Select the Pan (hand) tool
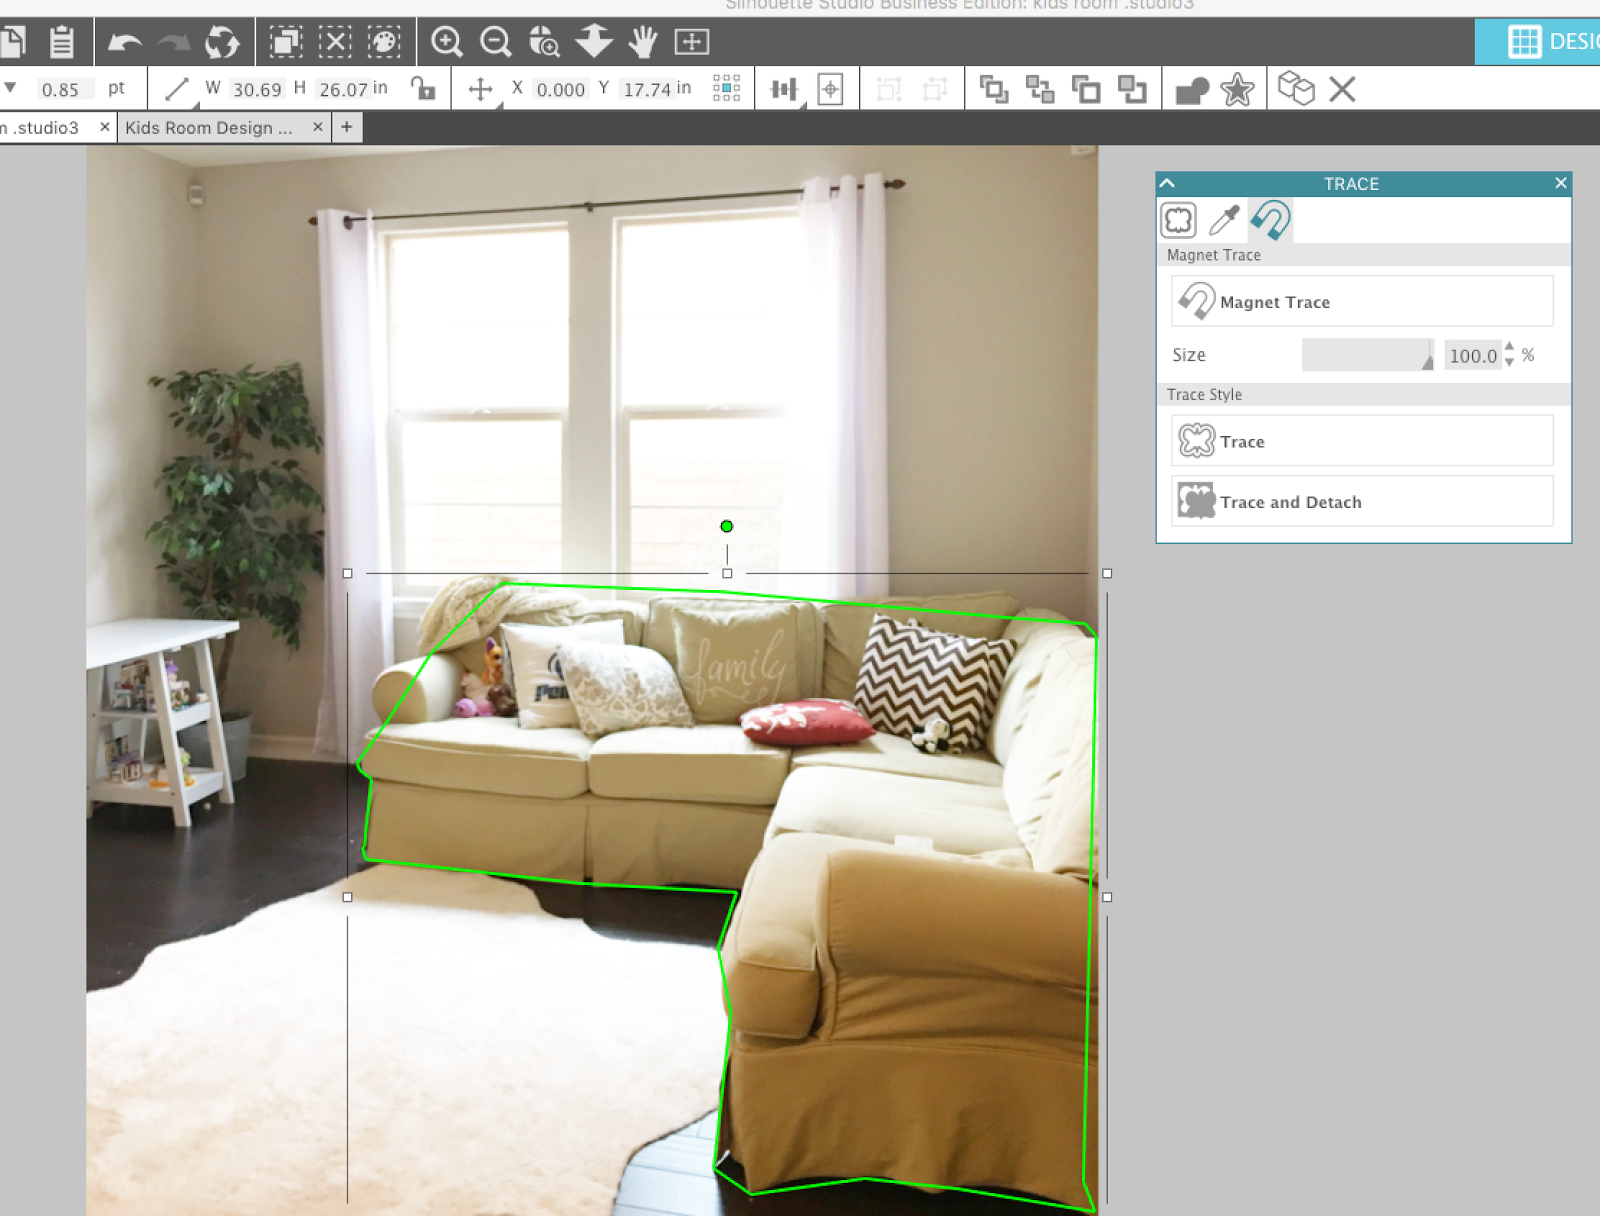Viewport: 1600px width, 1216px height. tap(641, 42)
